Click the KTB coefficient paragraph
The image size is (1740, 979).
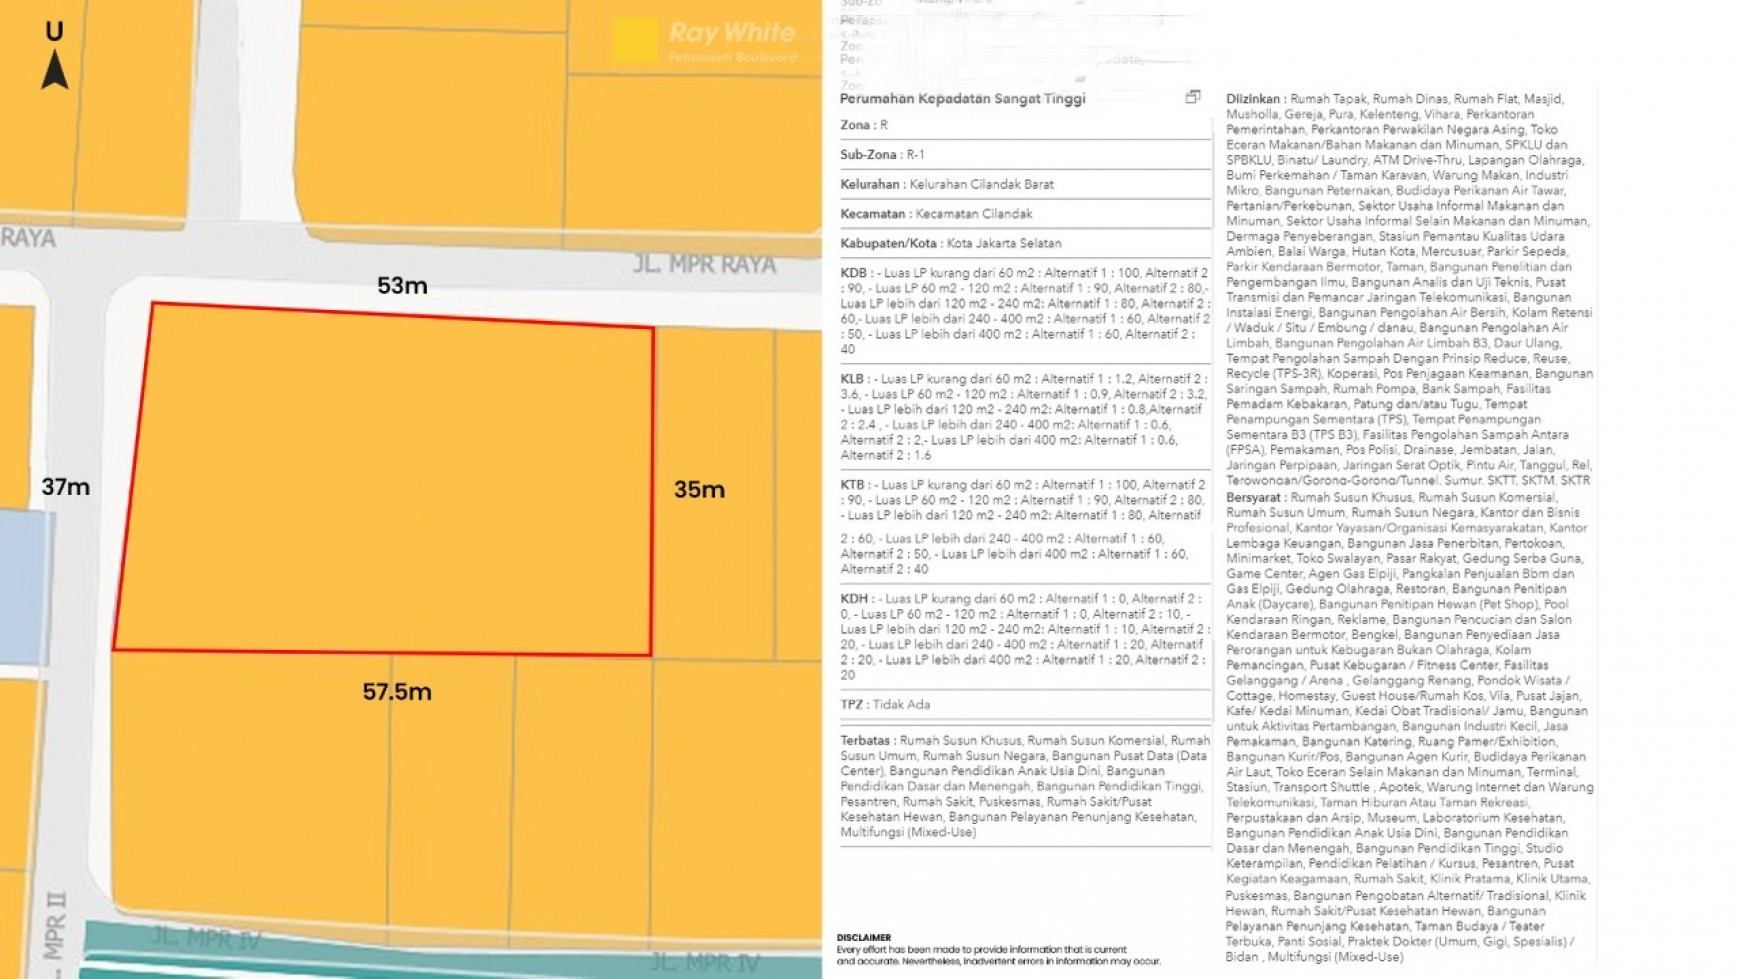click(x=1025, y=527)
